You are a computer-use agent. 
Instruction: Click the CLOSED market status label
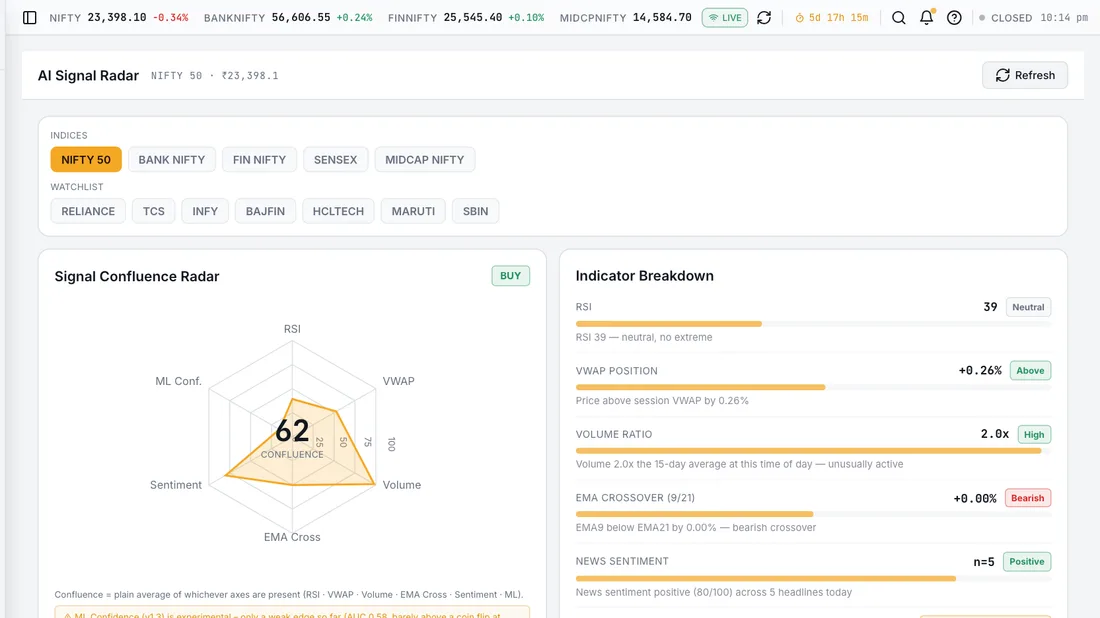click(1012, 18)
